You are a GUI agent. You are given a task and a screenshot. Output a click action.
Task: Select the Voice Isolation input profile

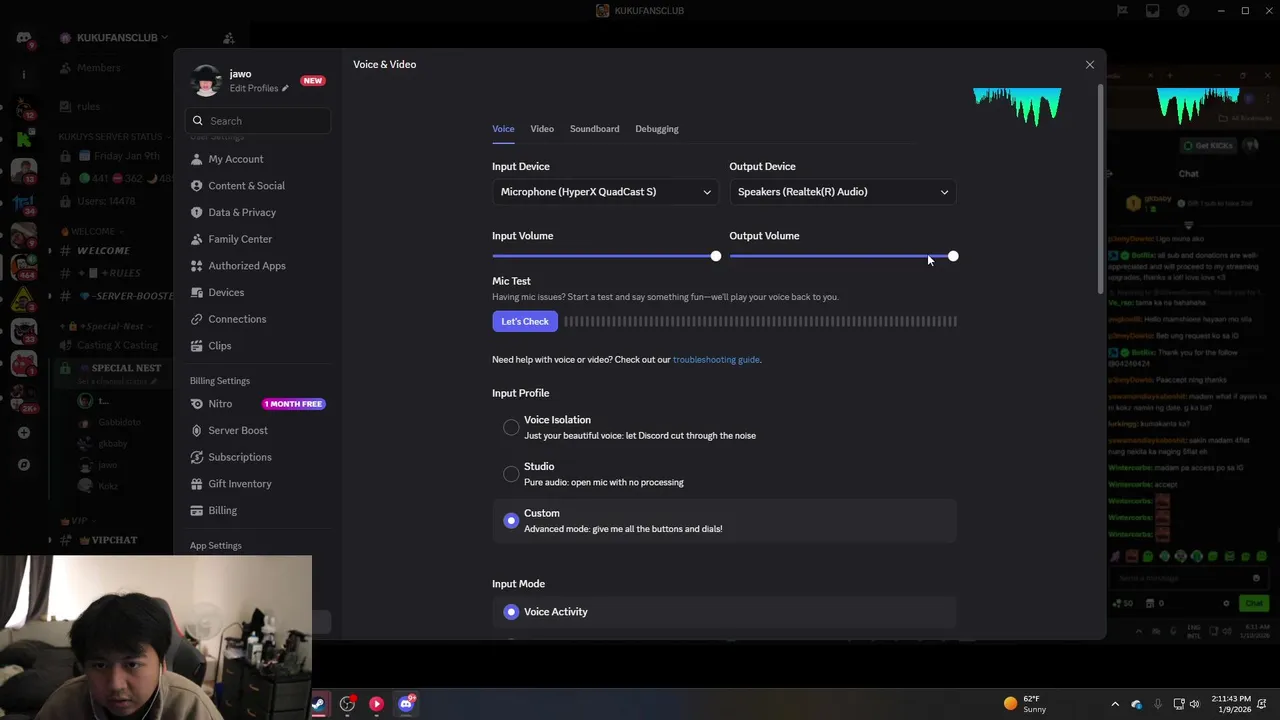pyautogui.click(x=511, y=428)
